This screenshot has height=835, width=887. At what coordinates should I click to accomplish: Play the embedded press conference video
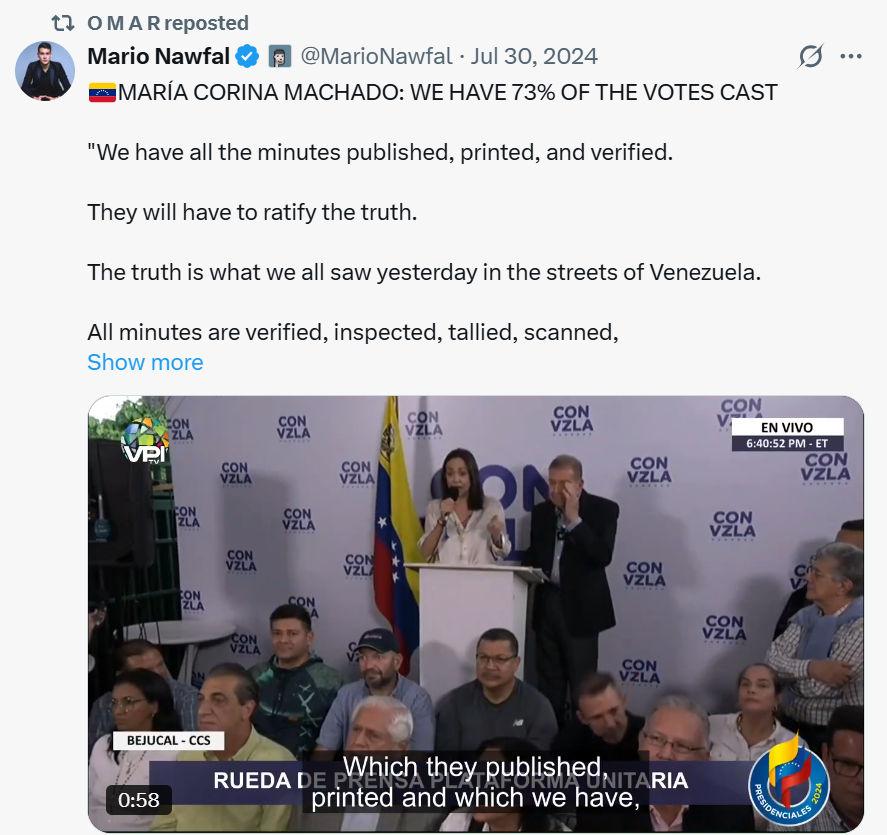click(x=476, y=614)
